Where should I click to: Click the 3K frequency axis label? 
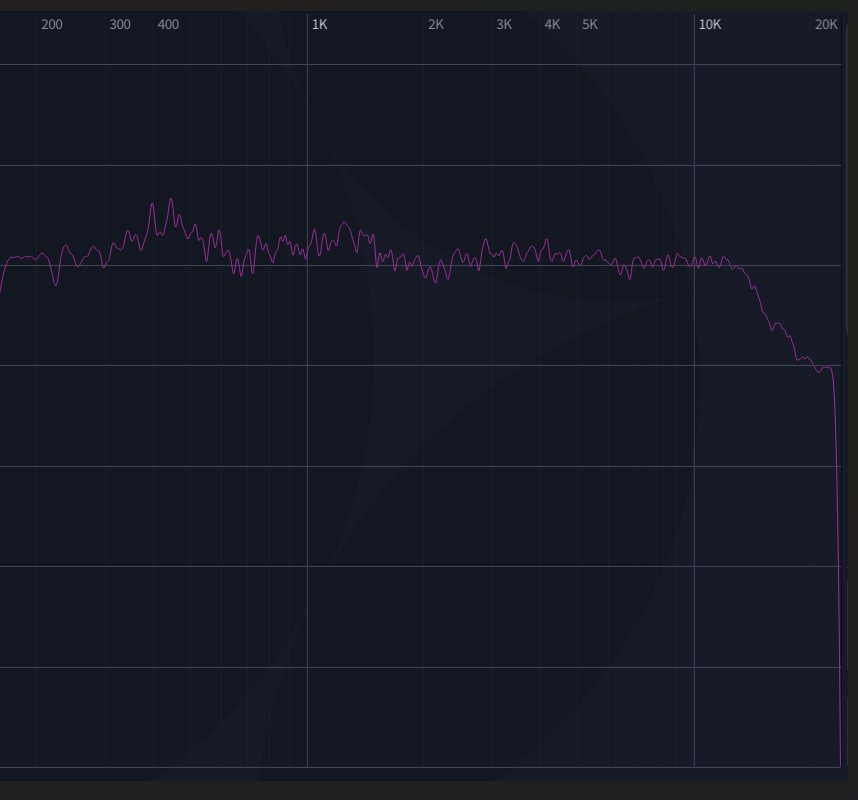point(504,25)
